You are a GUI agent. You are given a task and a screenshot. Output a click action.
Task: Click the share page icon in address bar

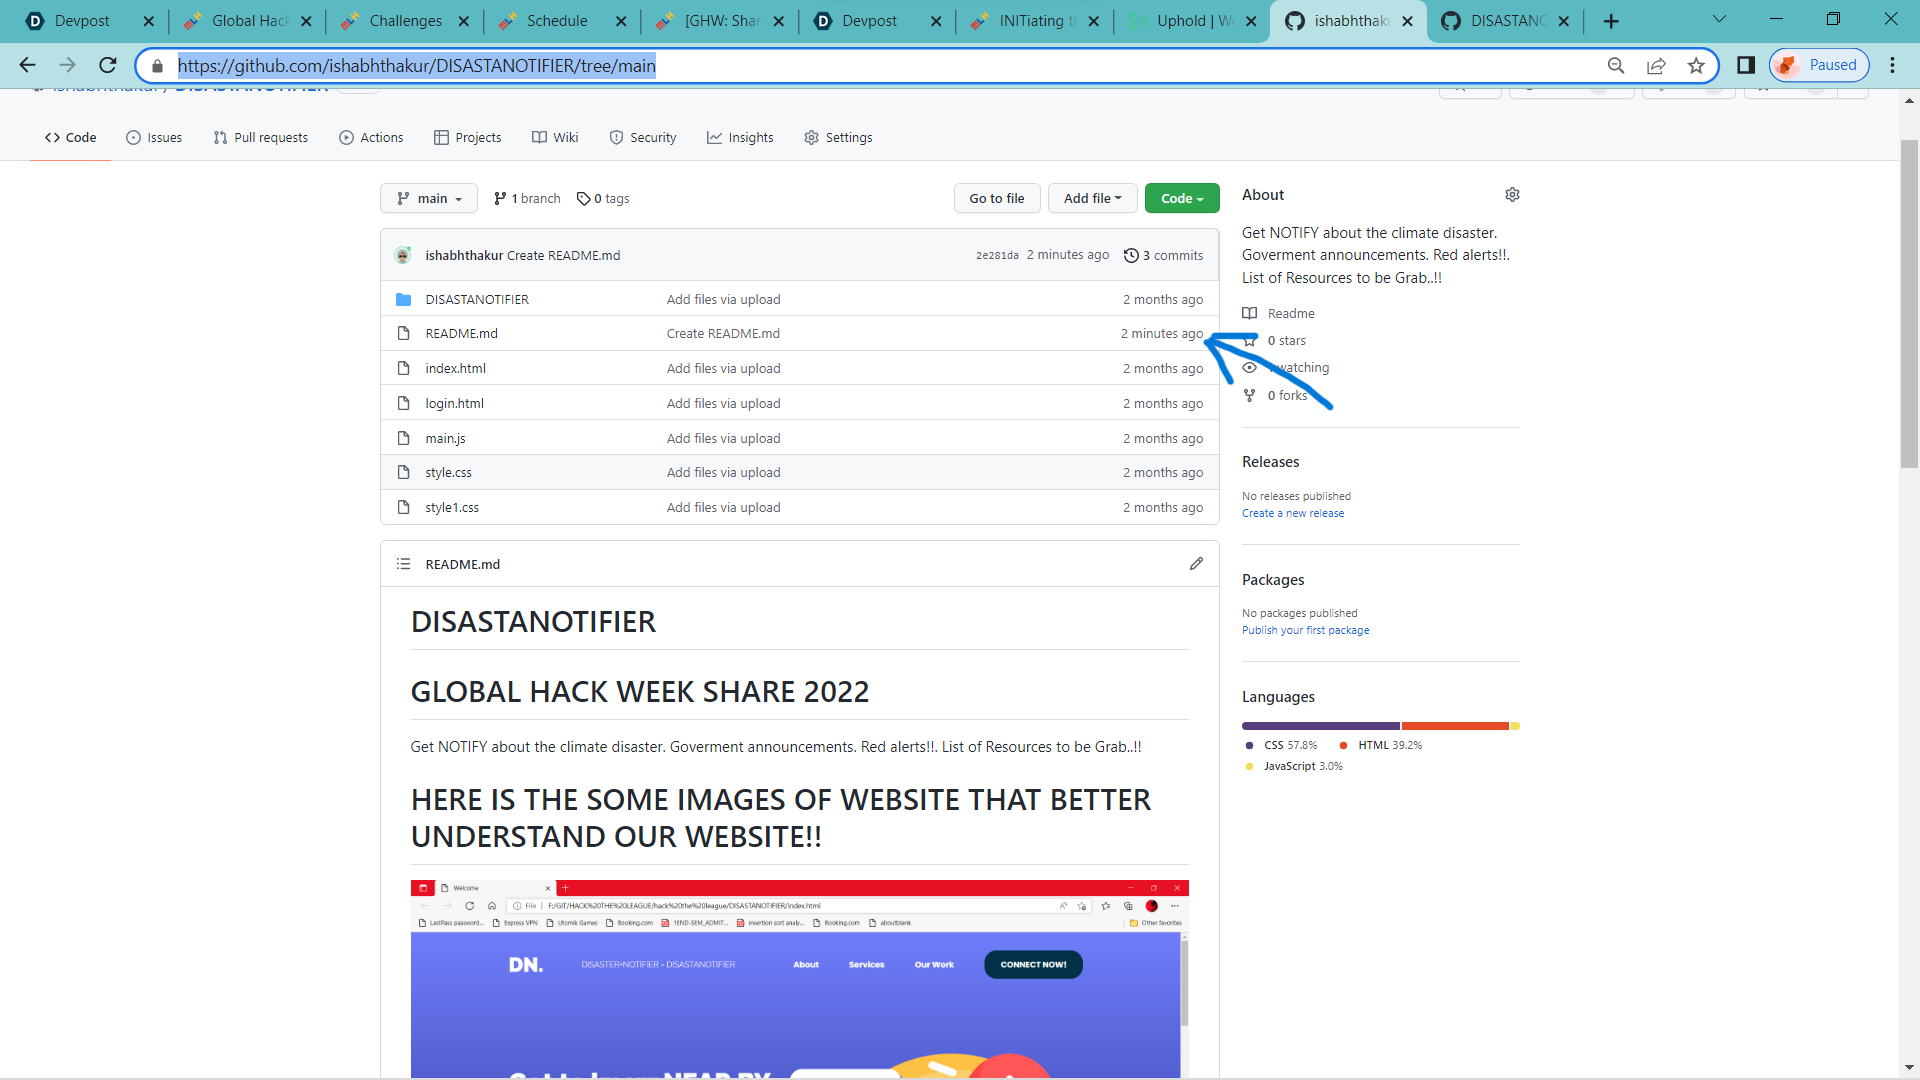(x=1656, y=66)
